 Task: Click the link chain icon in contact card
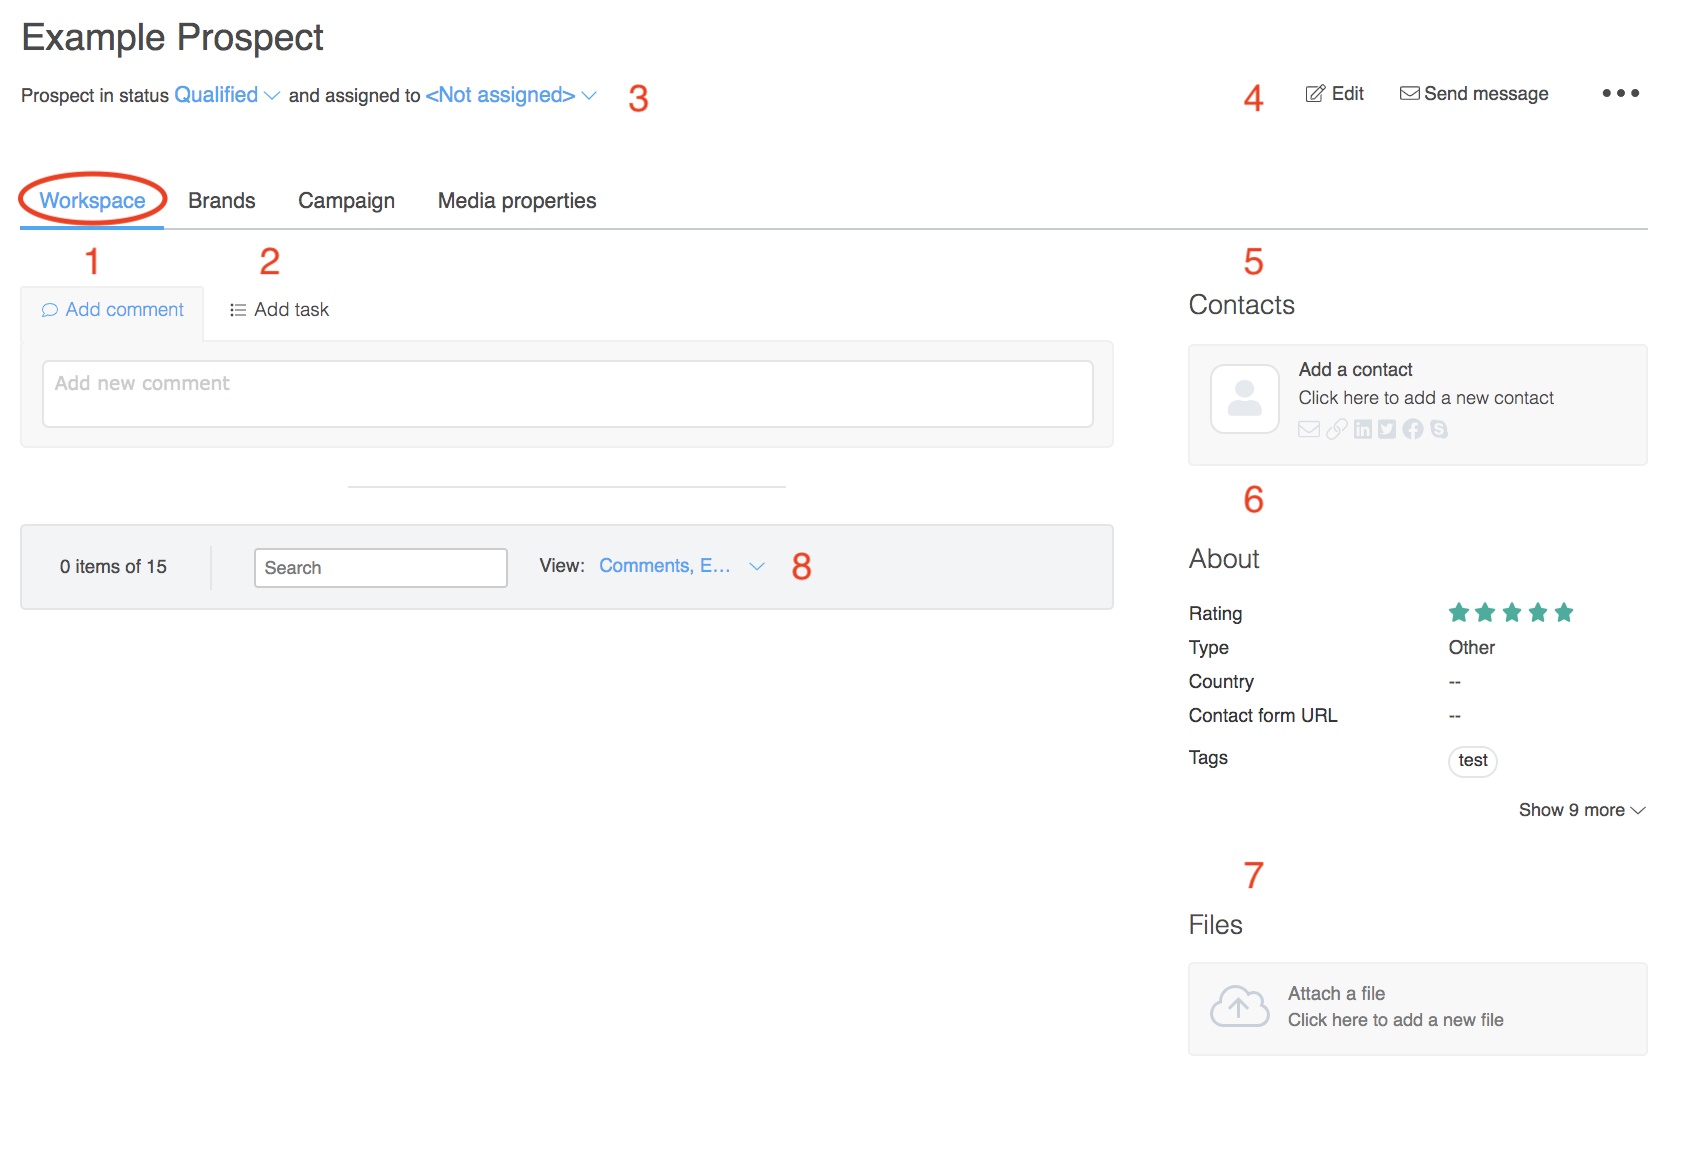pos(1336,430)
